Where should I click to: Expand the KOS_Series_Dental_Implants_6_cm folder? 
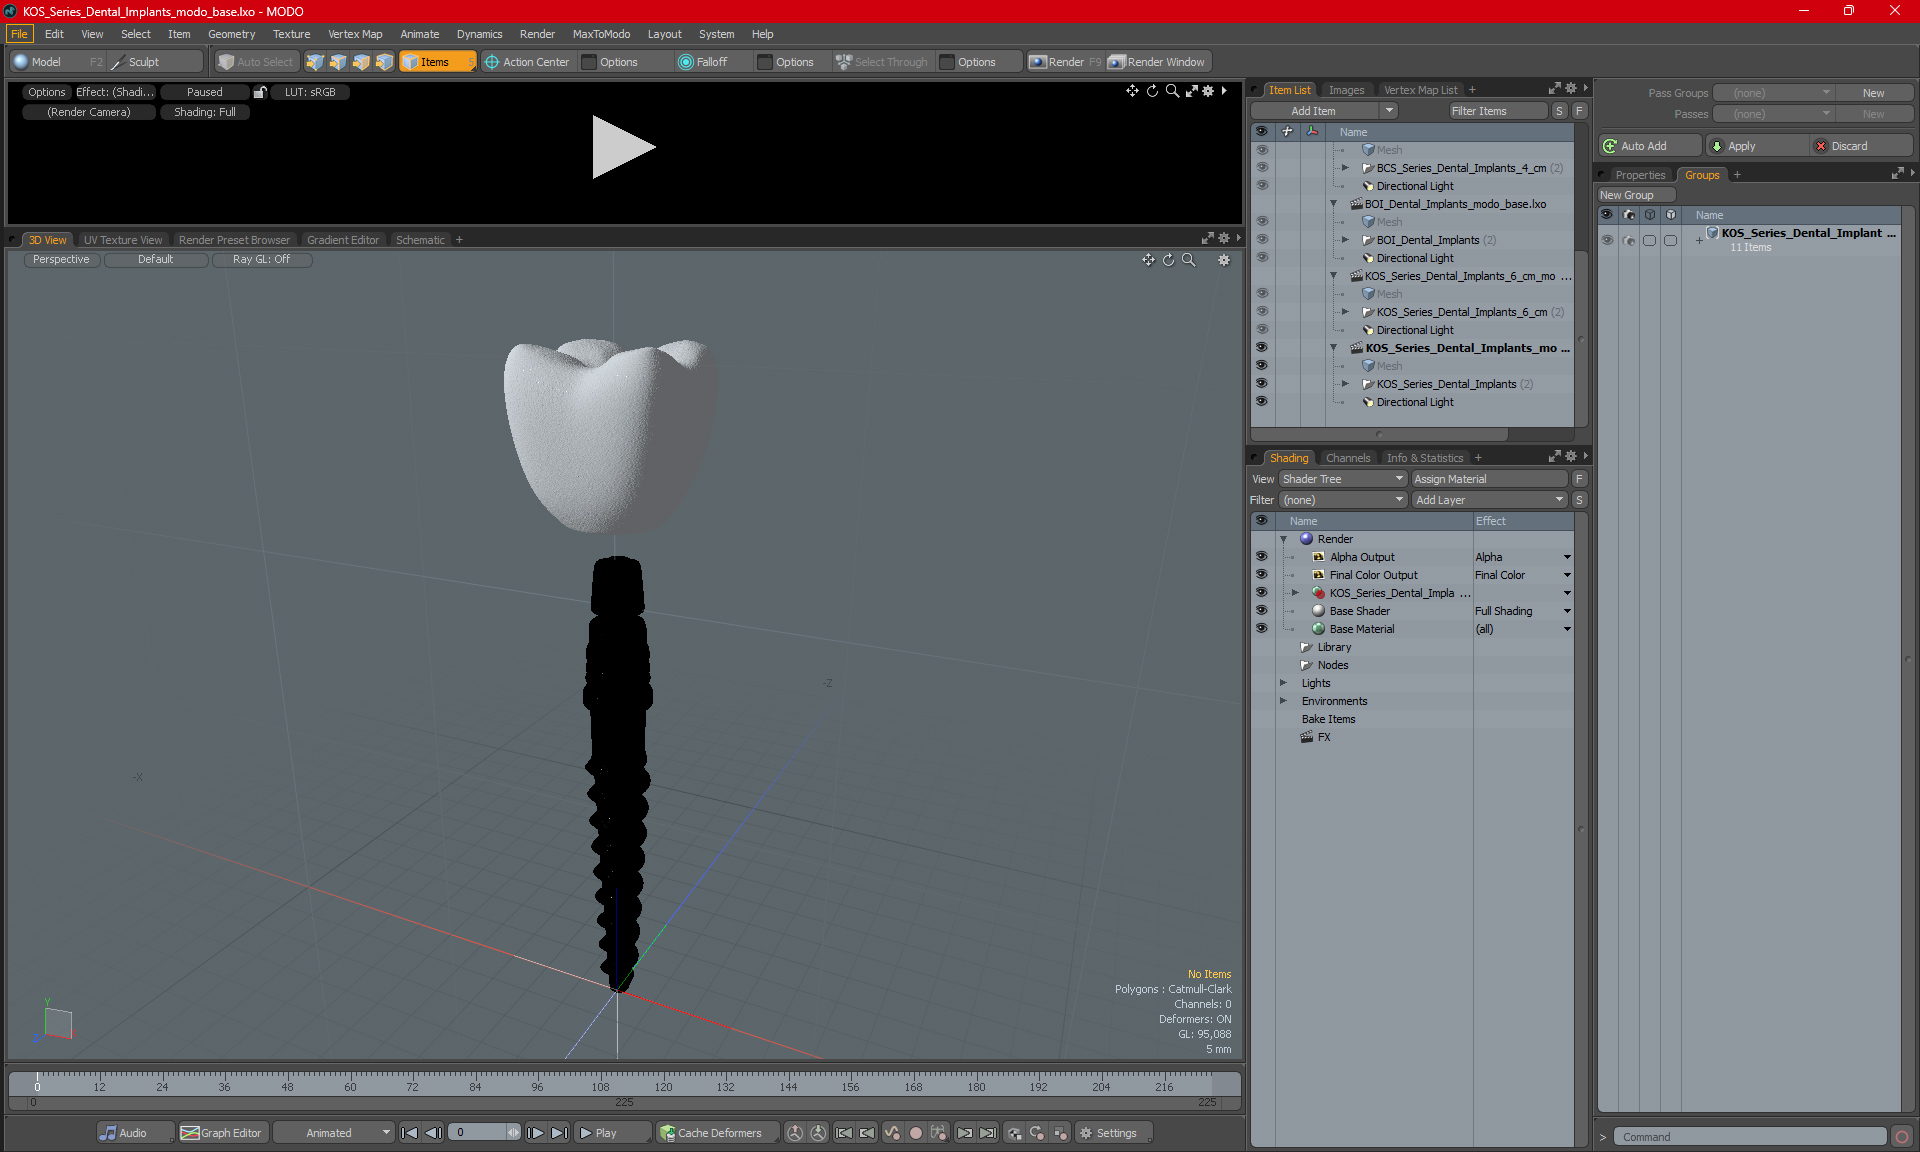pyautogui.click(x=1345, y=312)
